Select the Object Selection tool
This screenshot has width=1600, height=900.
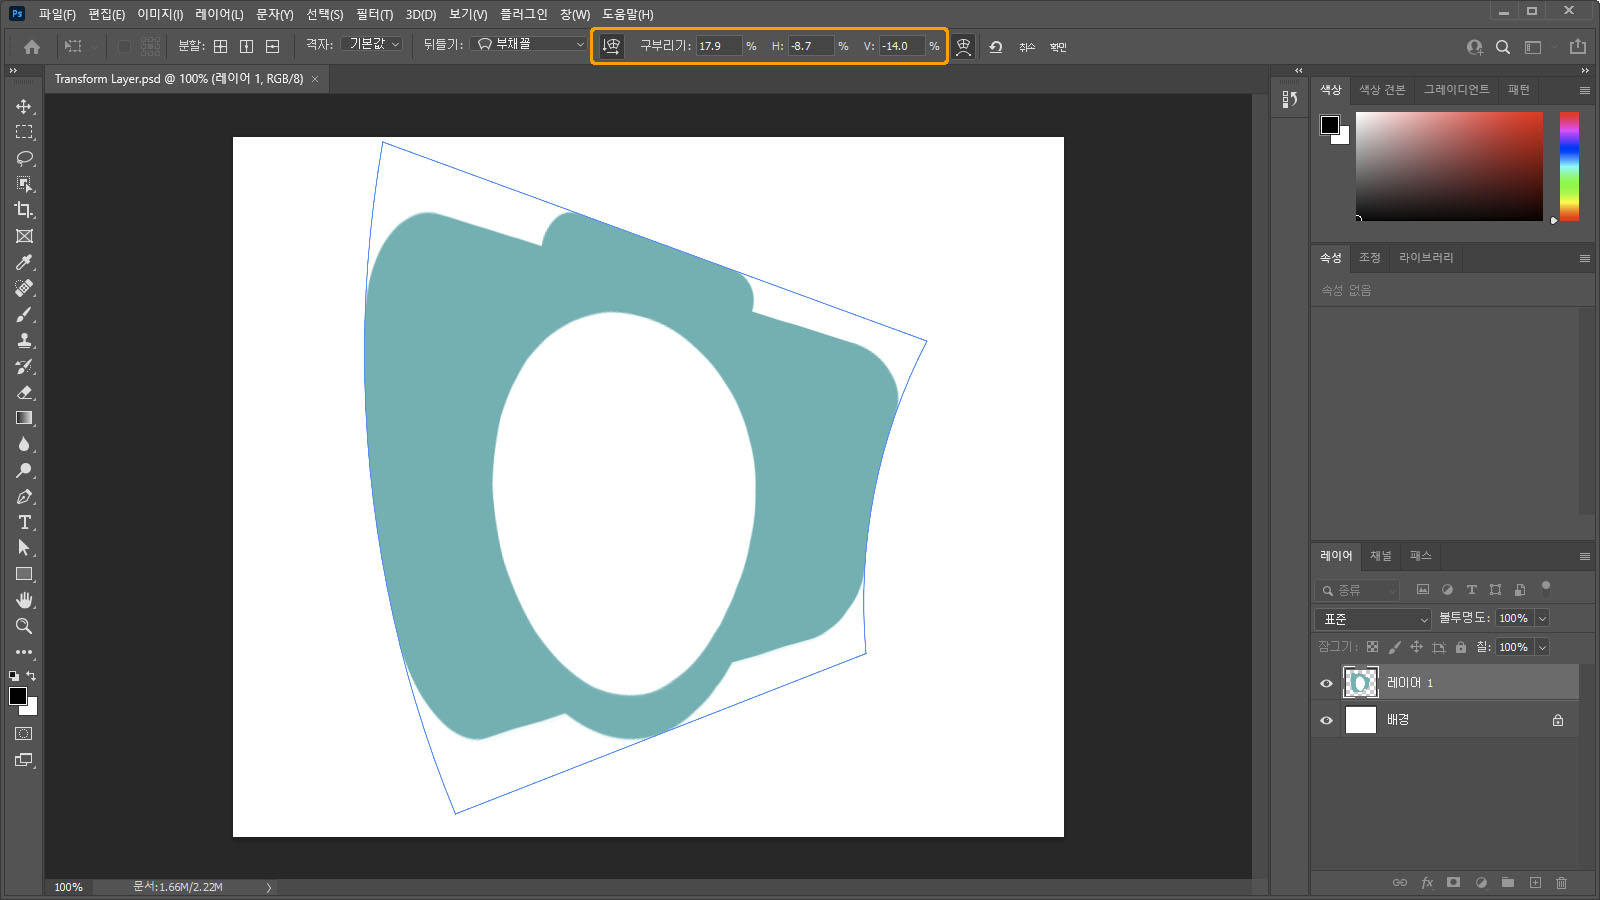pyautogui.click(x=24, y=184)
